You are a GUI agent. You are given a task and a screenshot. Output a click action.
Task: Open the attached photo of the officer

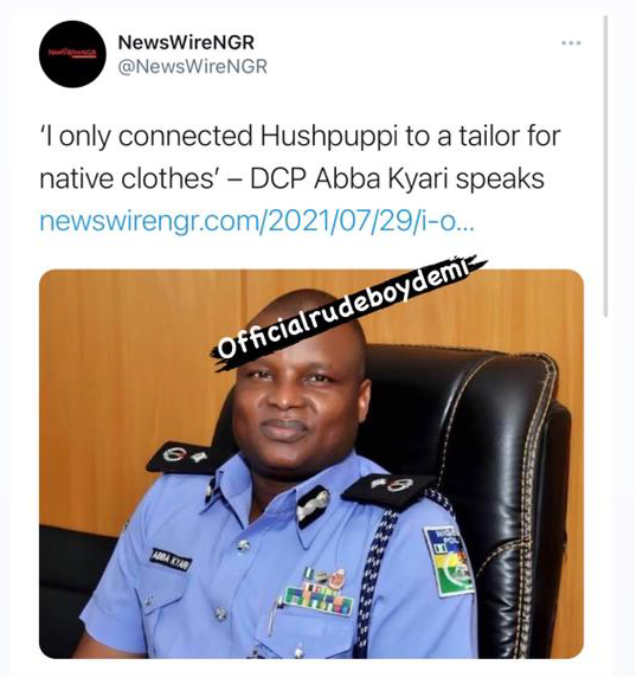click(311, 464)
